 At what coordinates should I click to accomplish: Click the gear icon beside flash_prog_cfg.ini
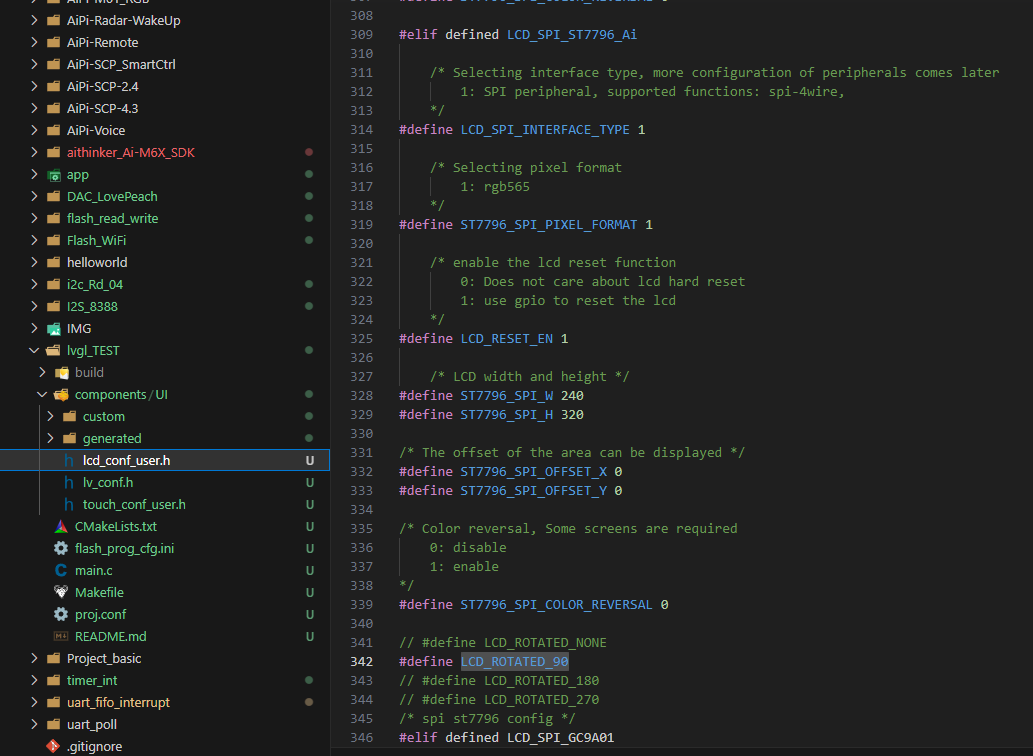pos(61,548)
